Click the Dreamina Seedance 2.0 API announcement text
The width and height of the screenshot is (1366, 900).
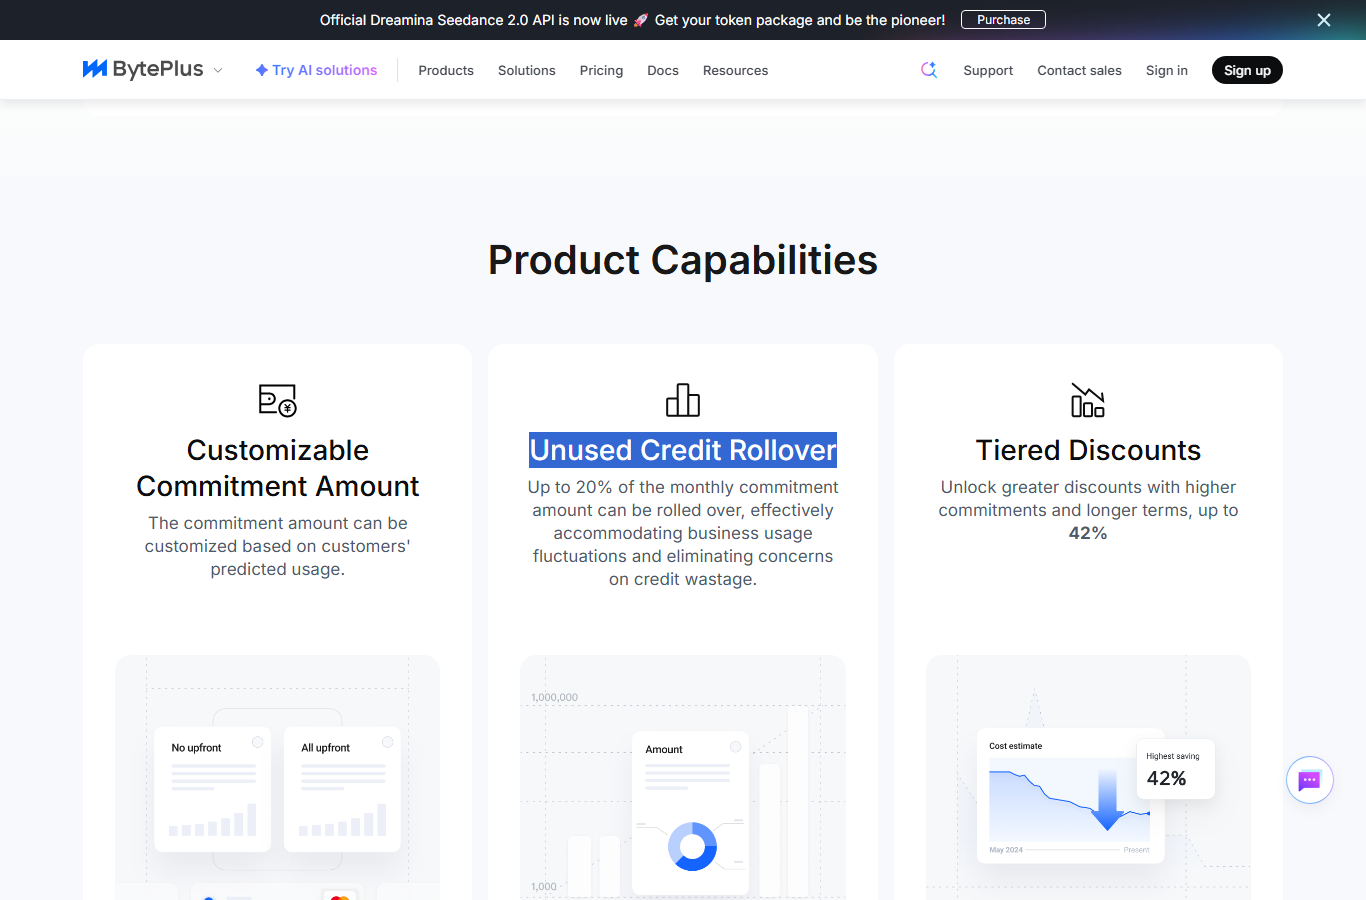point(632,20)
